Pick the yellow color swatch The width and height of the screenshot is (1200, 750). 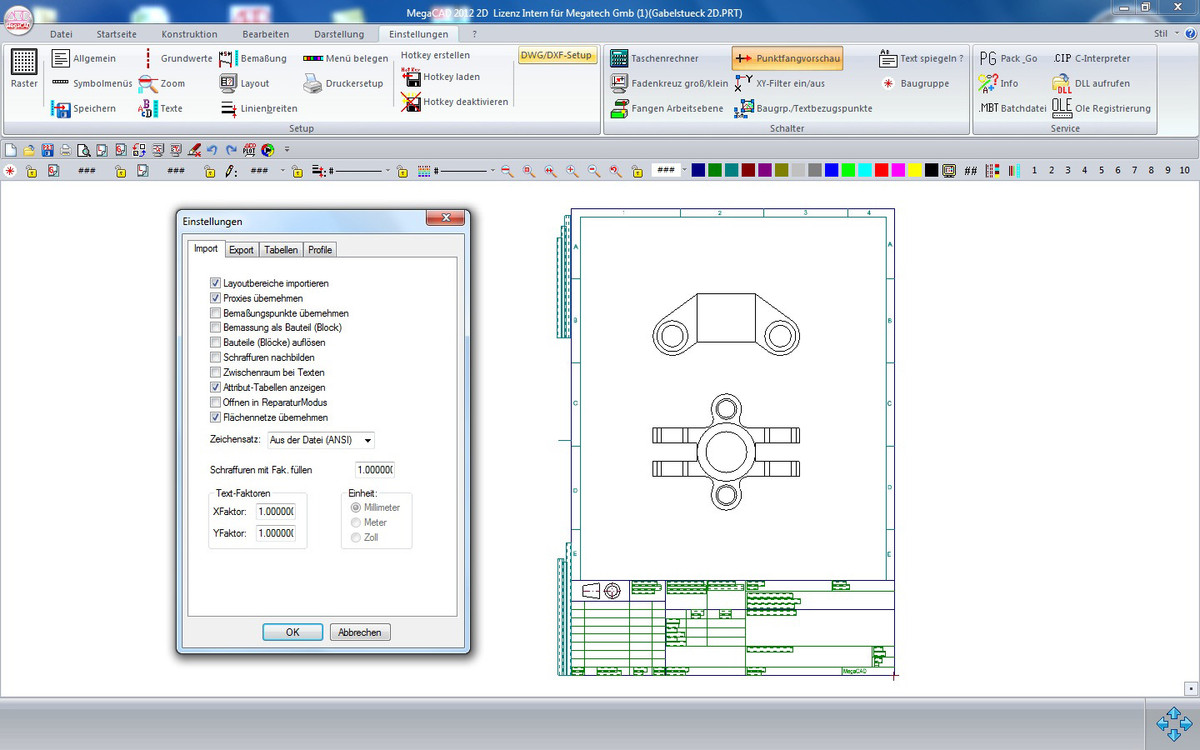click(x=915, y=171)
